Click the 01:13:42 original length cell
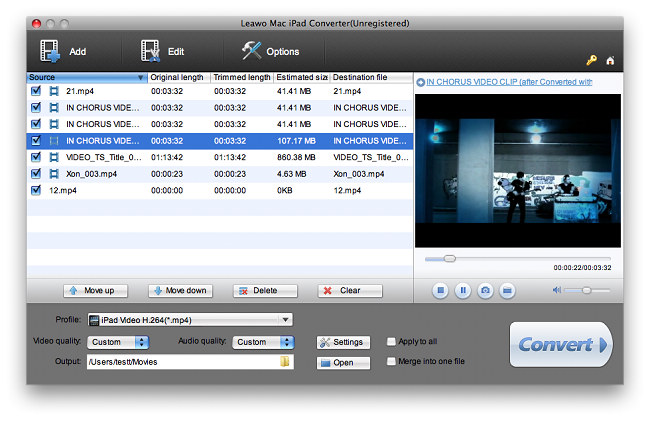The image size is (650, 421). [167, 157]
